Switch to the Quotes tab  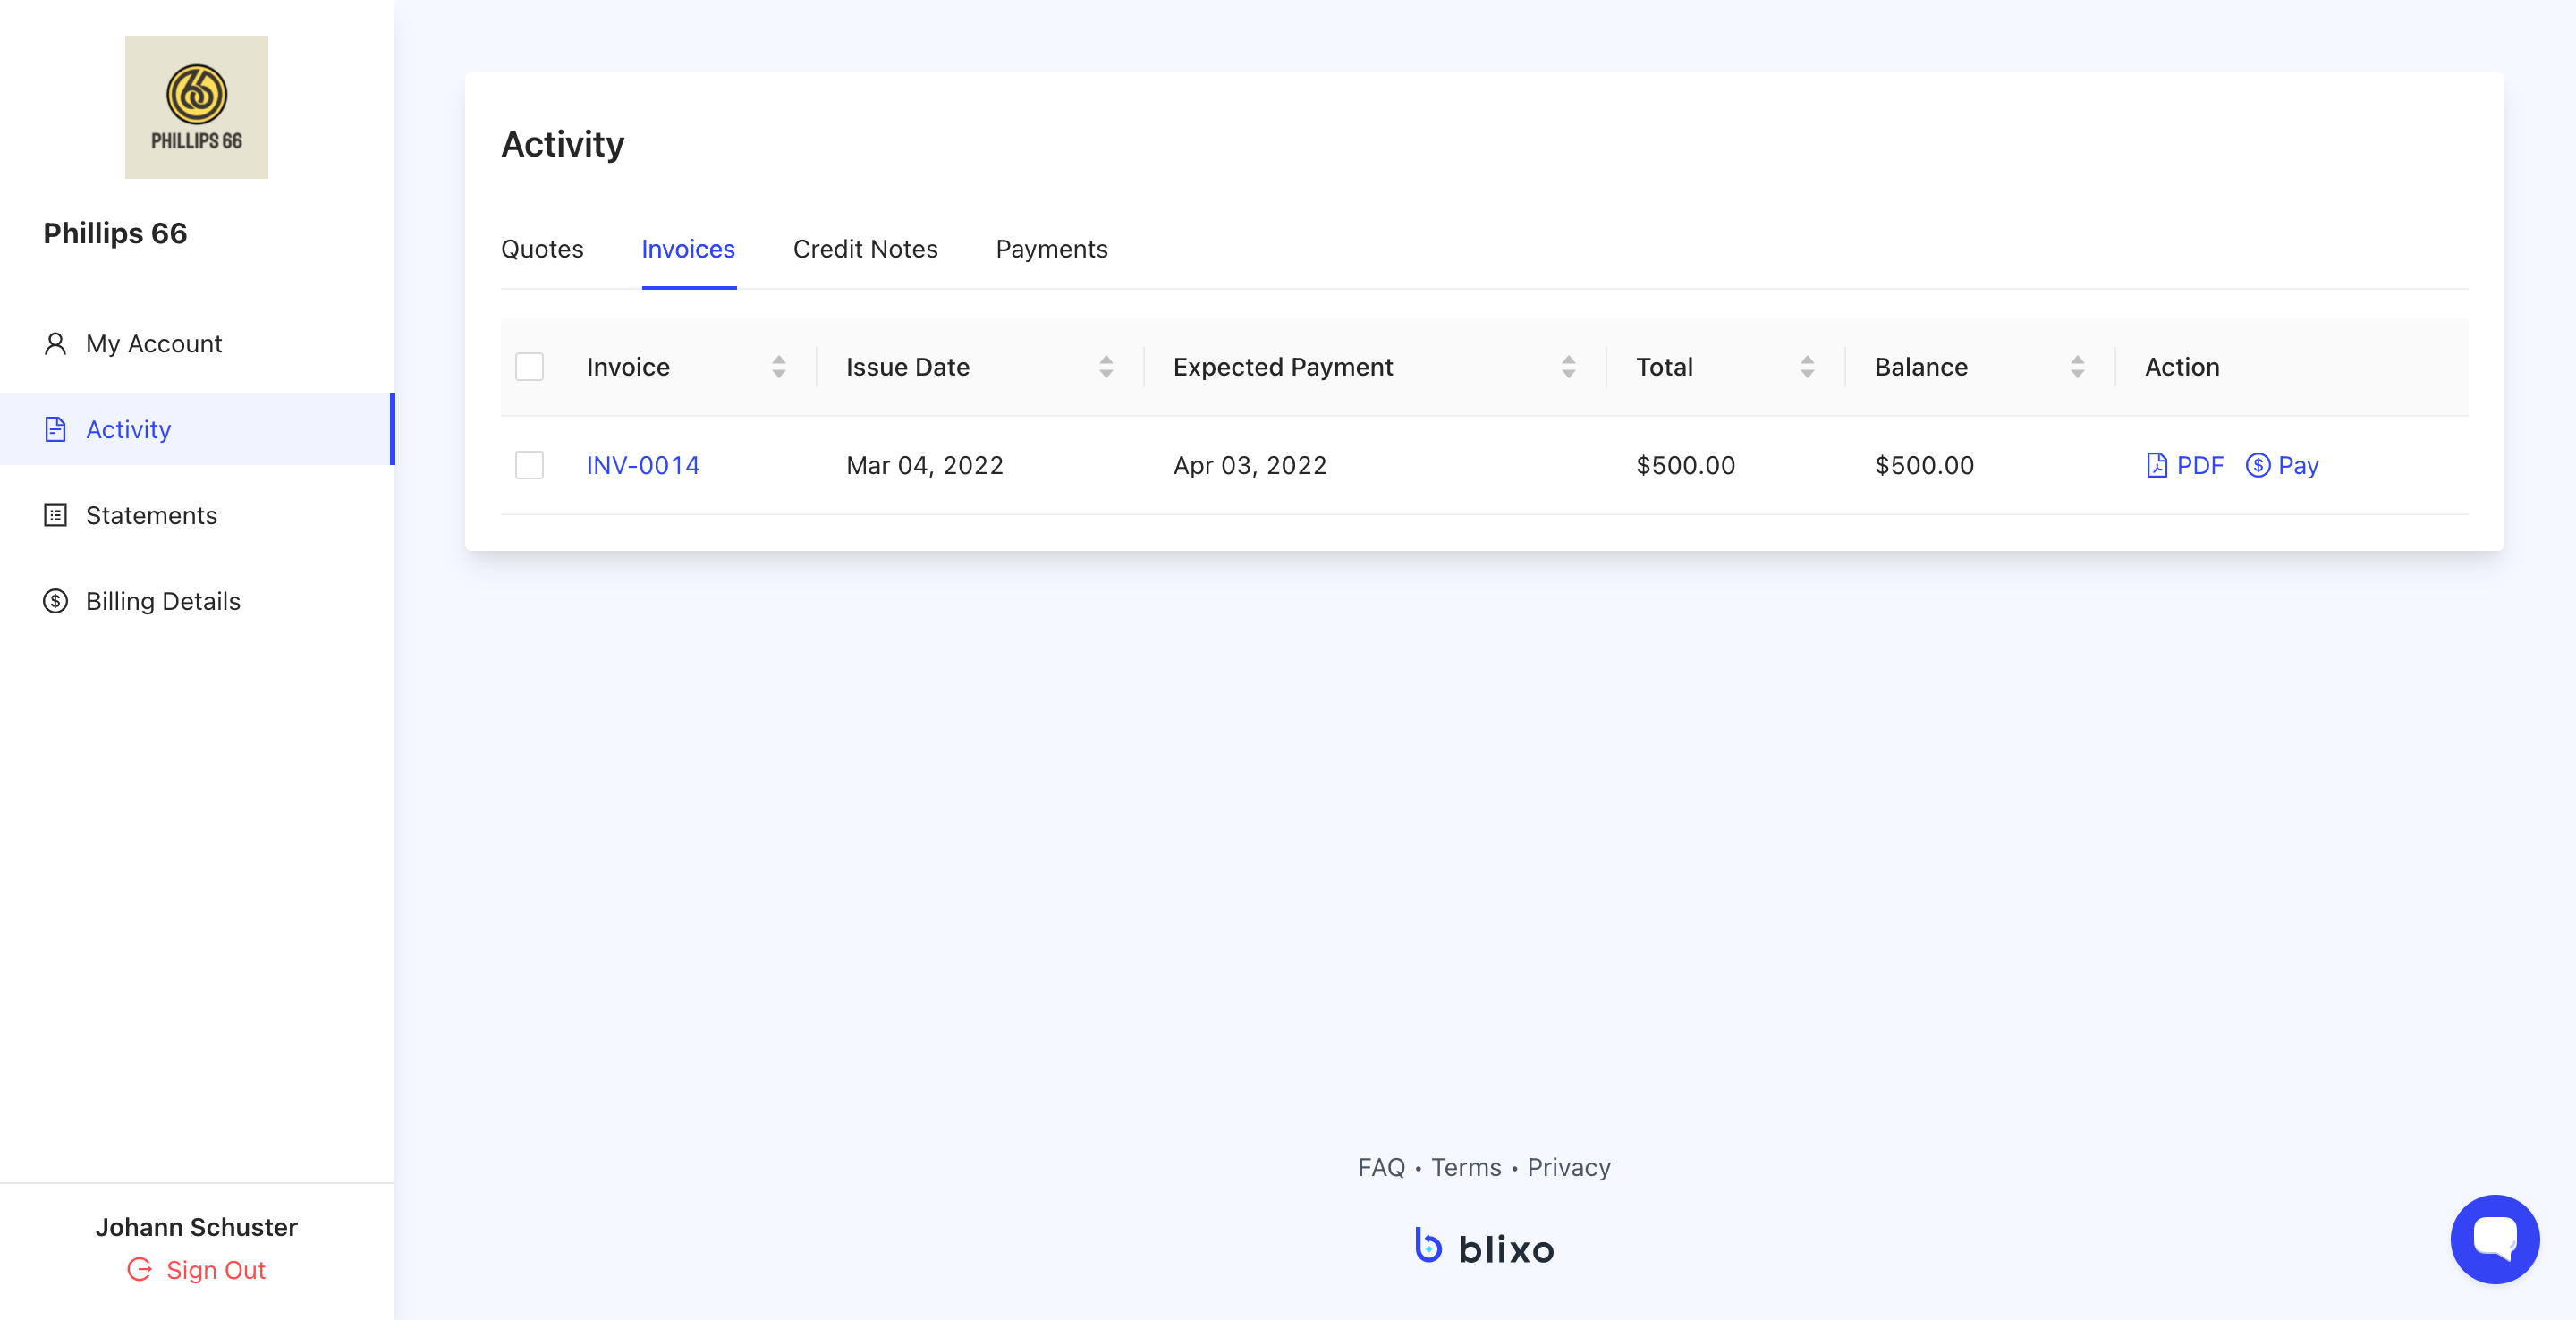pos(542,249)
